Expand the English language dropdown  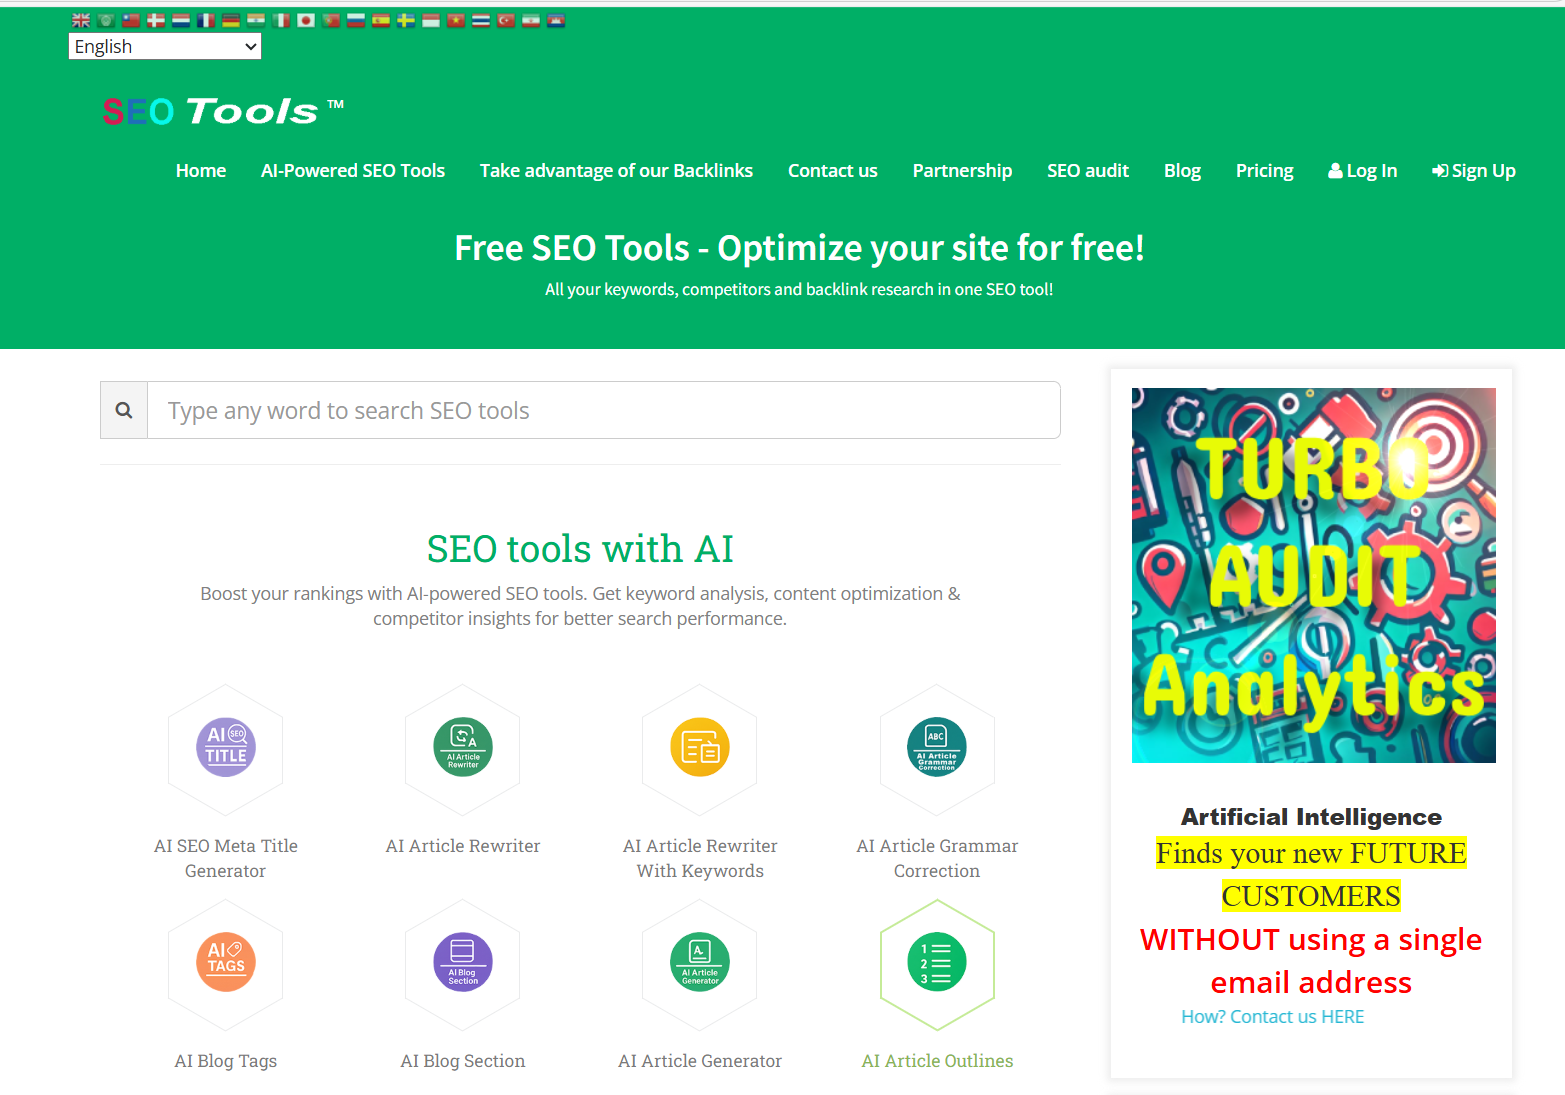pos(165,47)
